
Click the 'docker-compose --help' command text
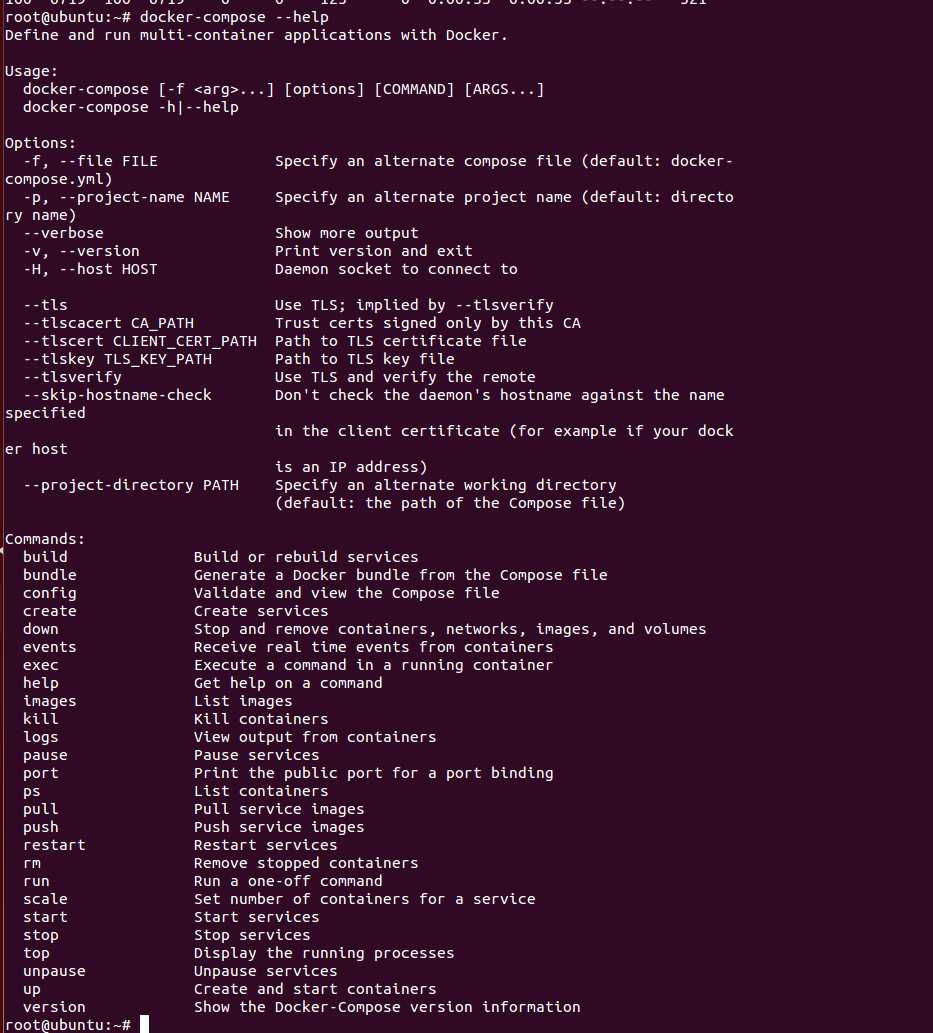point(234,17)
